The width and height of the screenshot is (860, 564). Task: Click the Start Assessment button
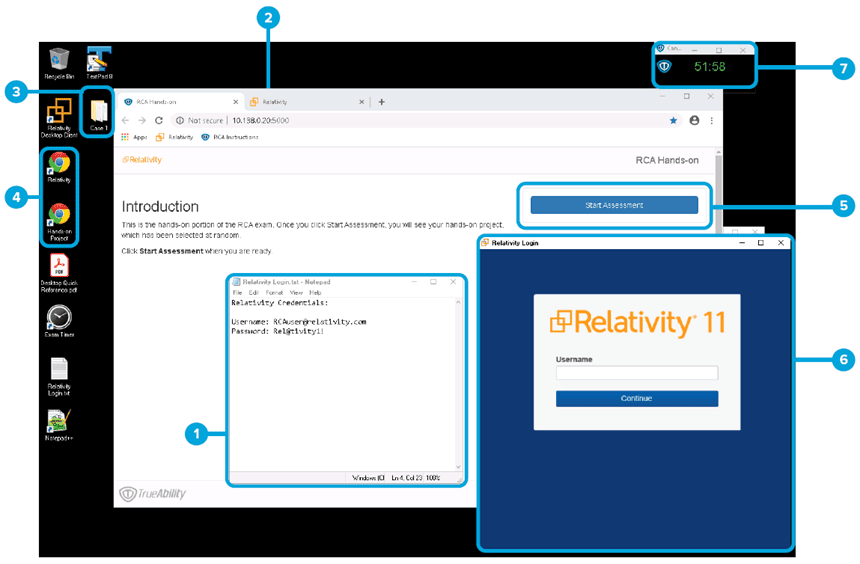click(614, 205)
